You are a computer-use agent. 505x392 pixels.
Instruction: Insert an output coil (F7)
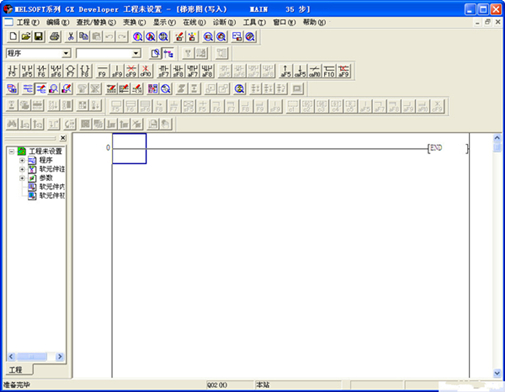point(70,71)
